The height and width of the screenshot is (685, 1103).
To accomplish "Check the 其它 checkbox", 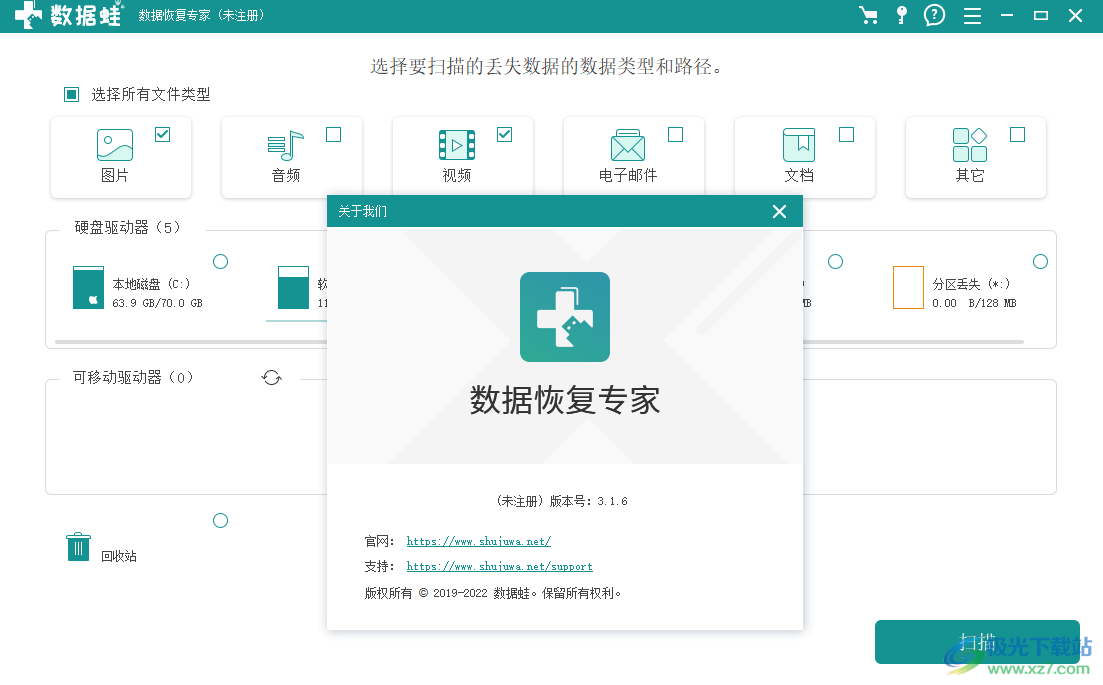I will pyautogui.click(x=1017, y=134).
